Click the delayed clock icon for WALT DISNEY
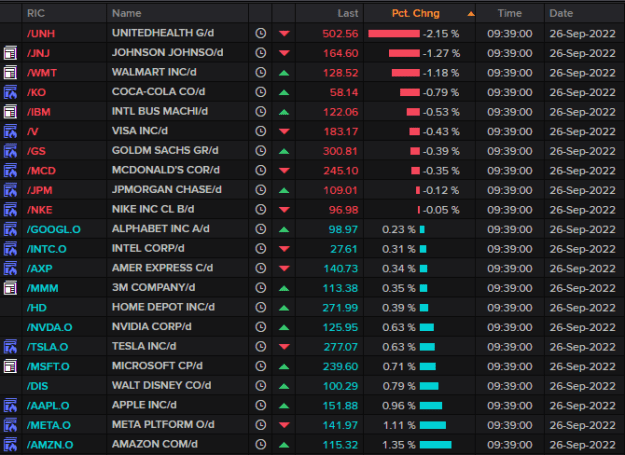Image resolution: width=625 pixels, height=455 pixels. coord(261,386)
